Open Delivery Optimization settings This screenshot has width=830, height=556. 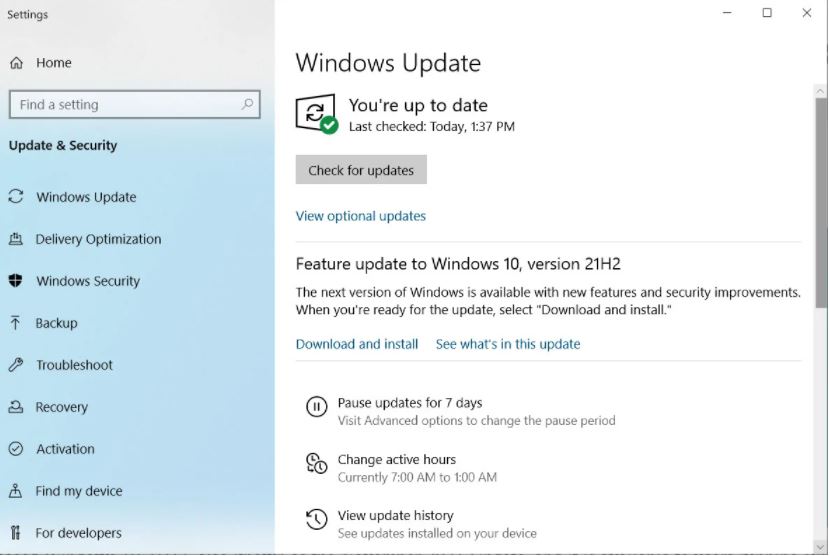coord(98,239)
